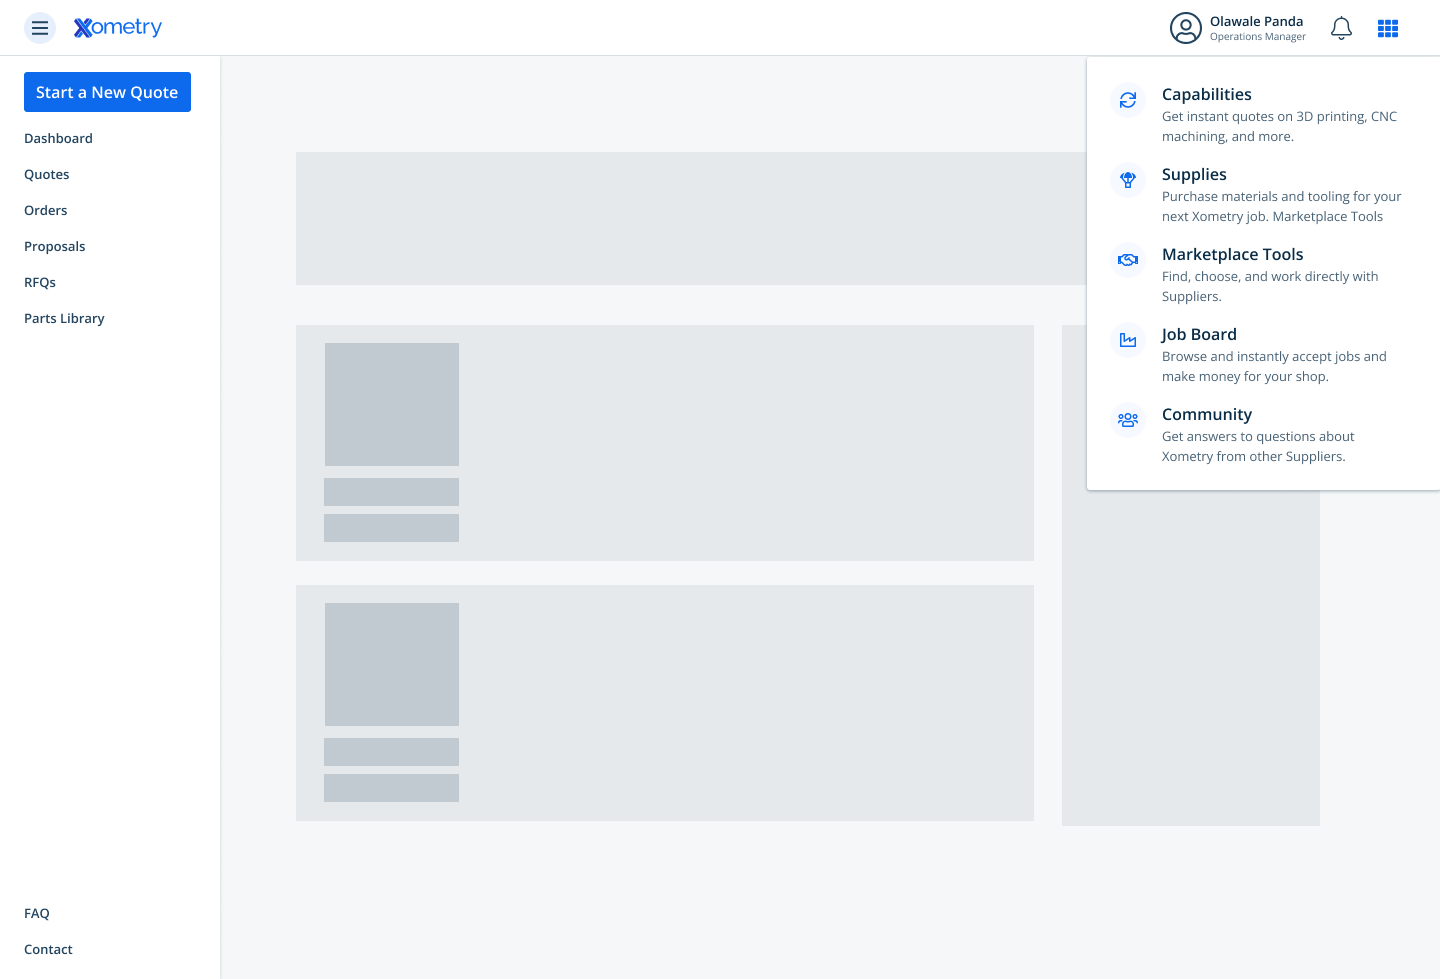Open Job Board title in apps menu

pyautogui.click(x=1199, y=334)
